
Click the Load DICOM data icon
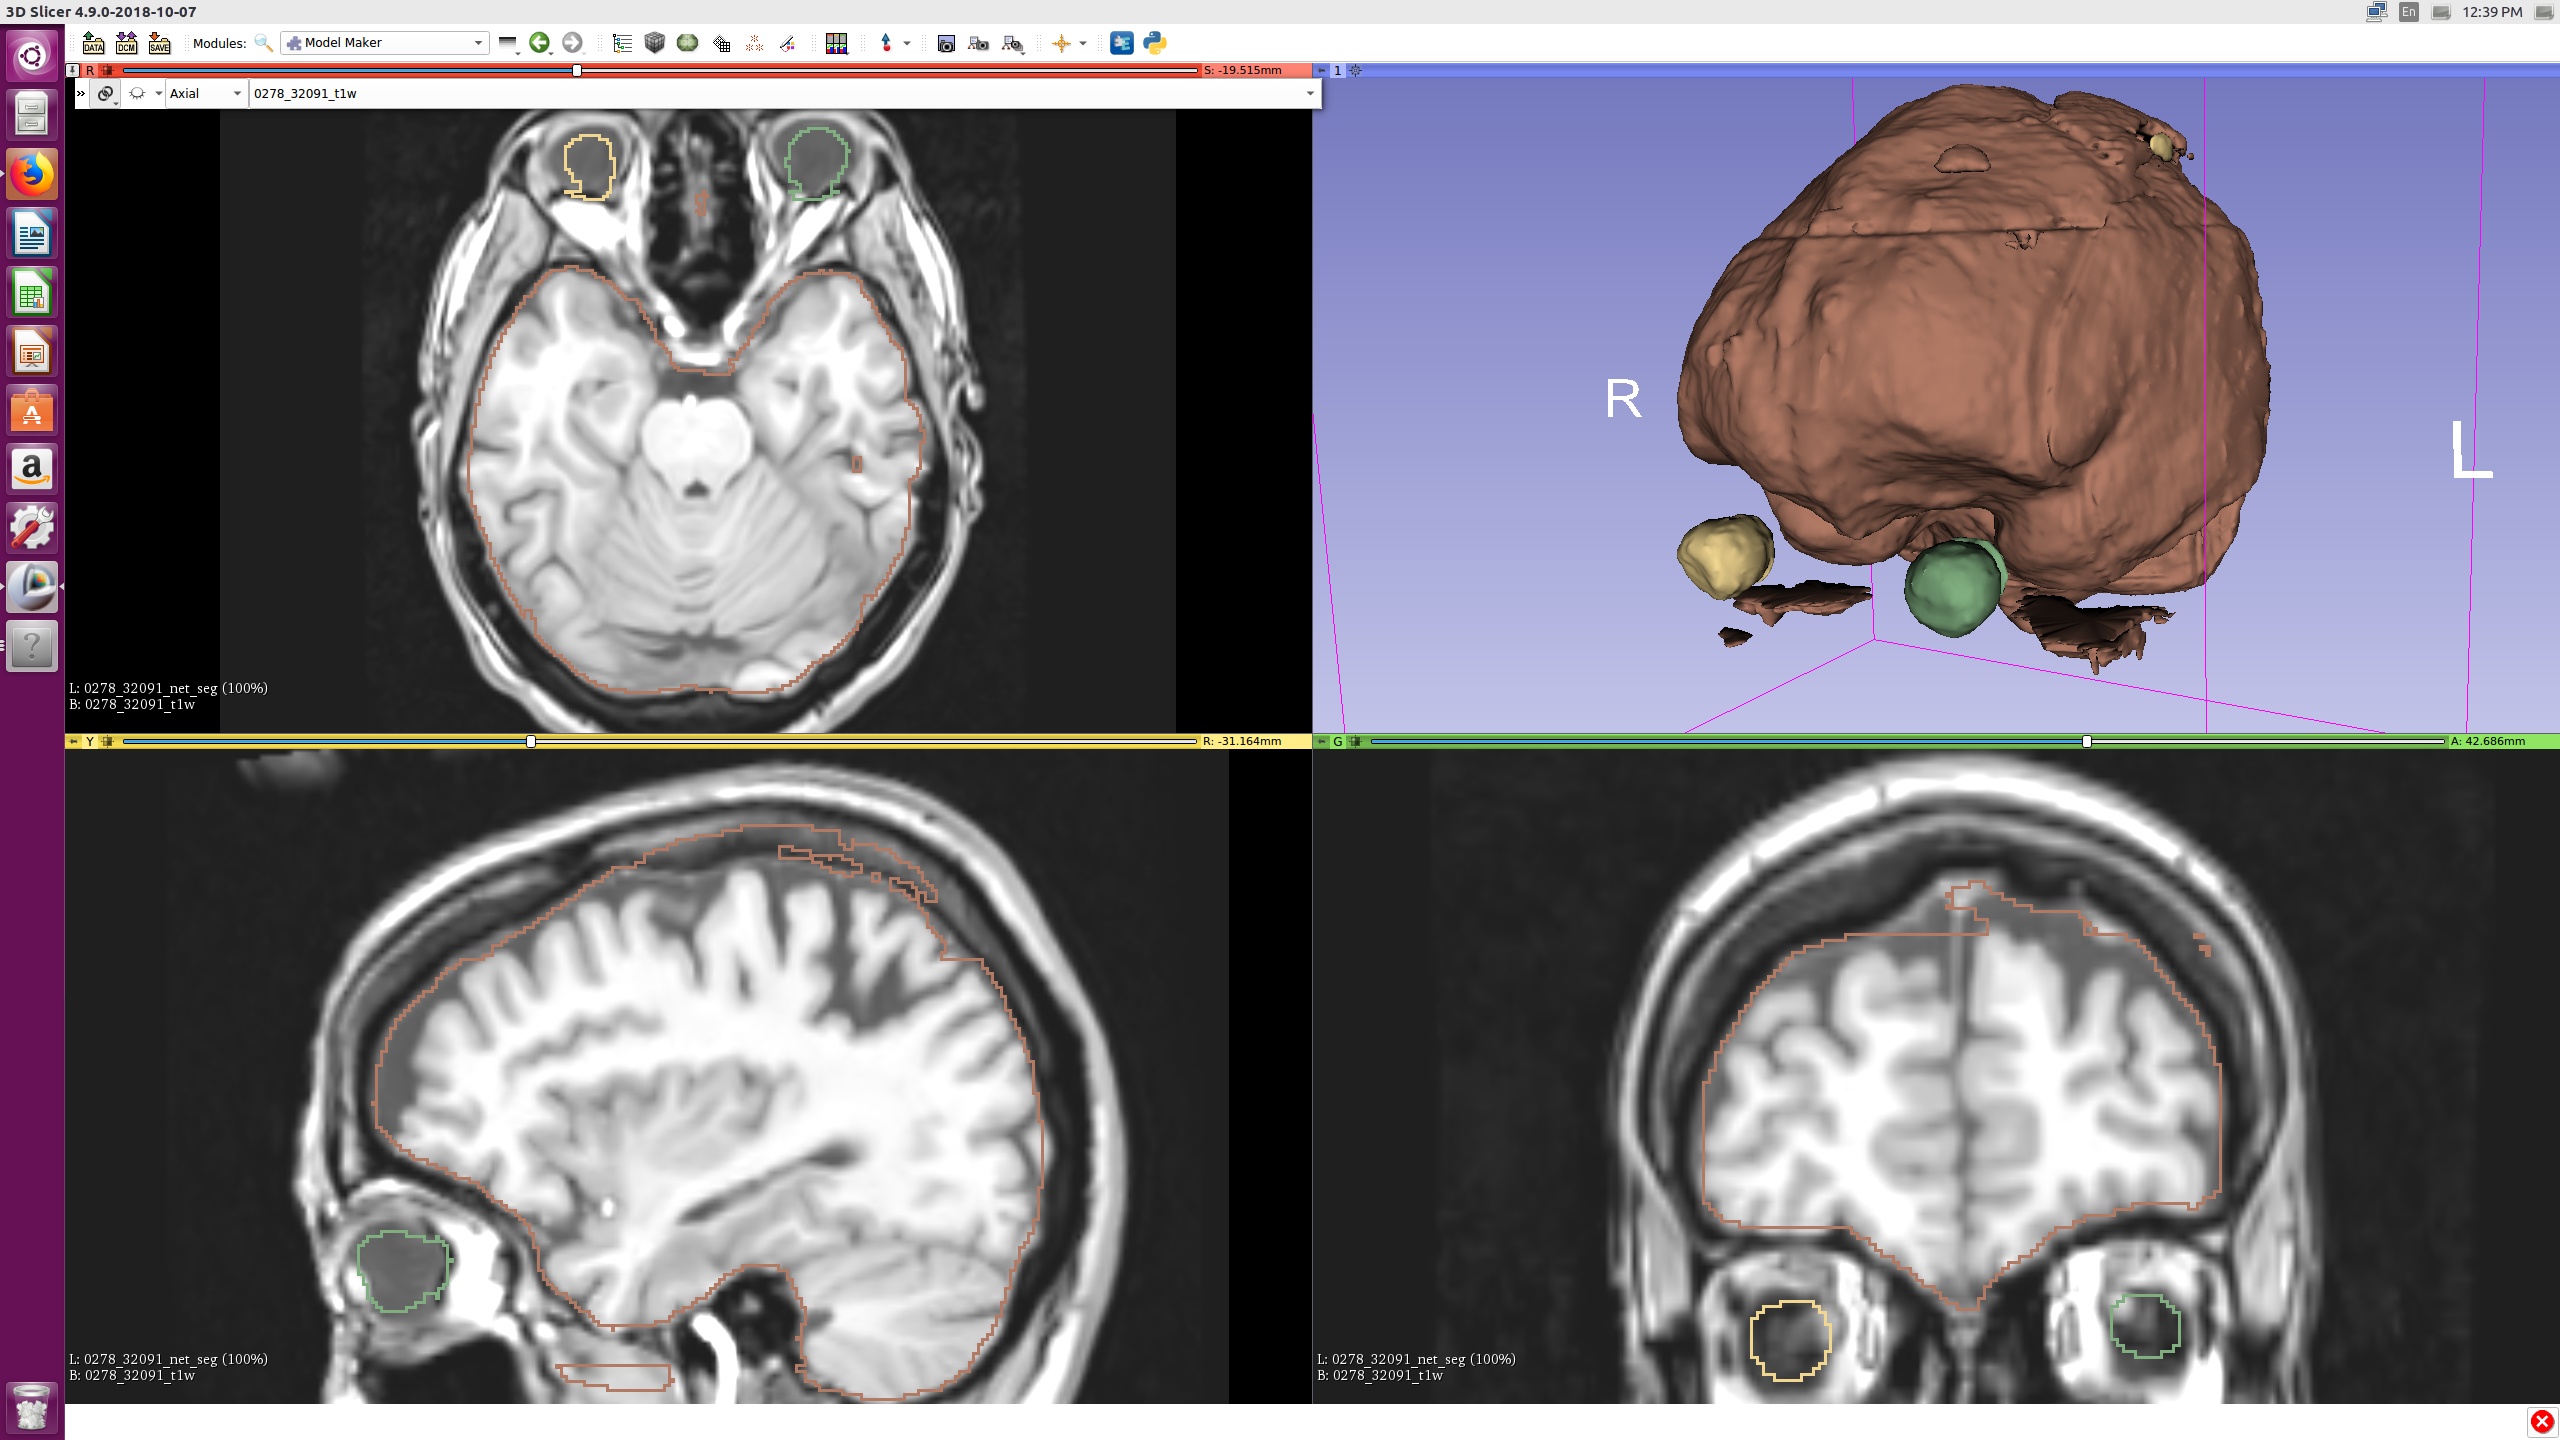(126, 43)
